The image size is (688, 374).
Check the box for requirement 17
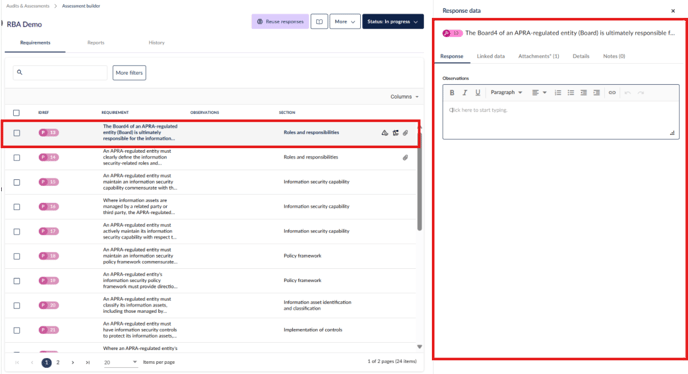pyautogui.click(x=17, y=231)
